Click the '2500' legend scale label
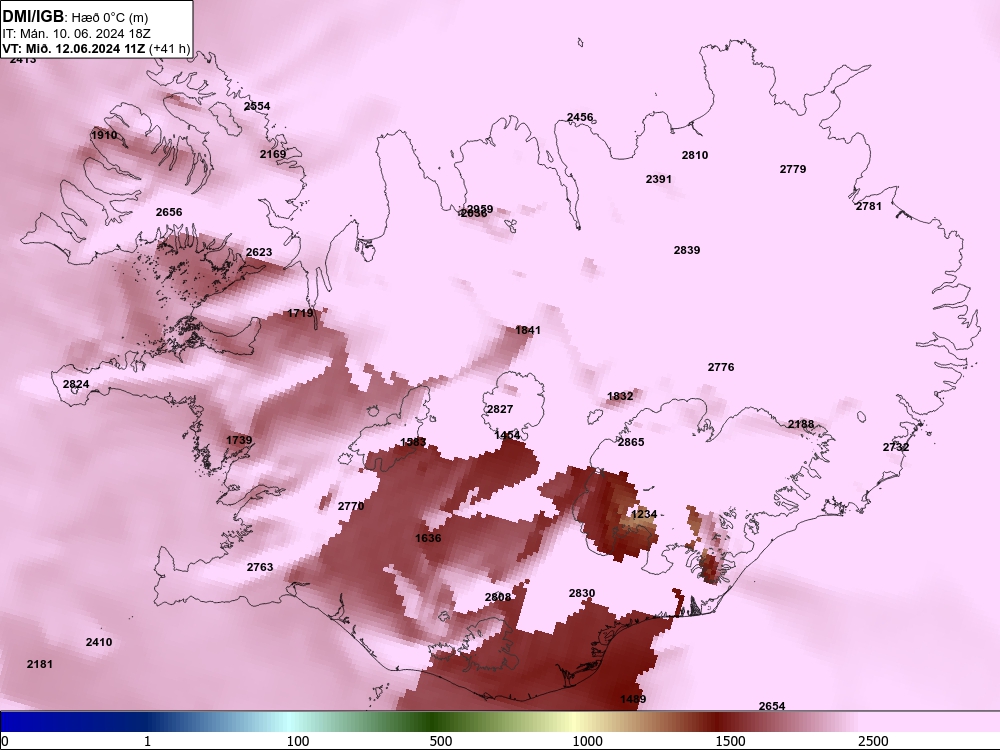This screenshot has height=750, width=1000. click(873, 741)
